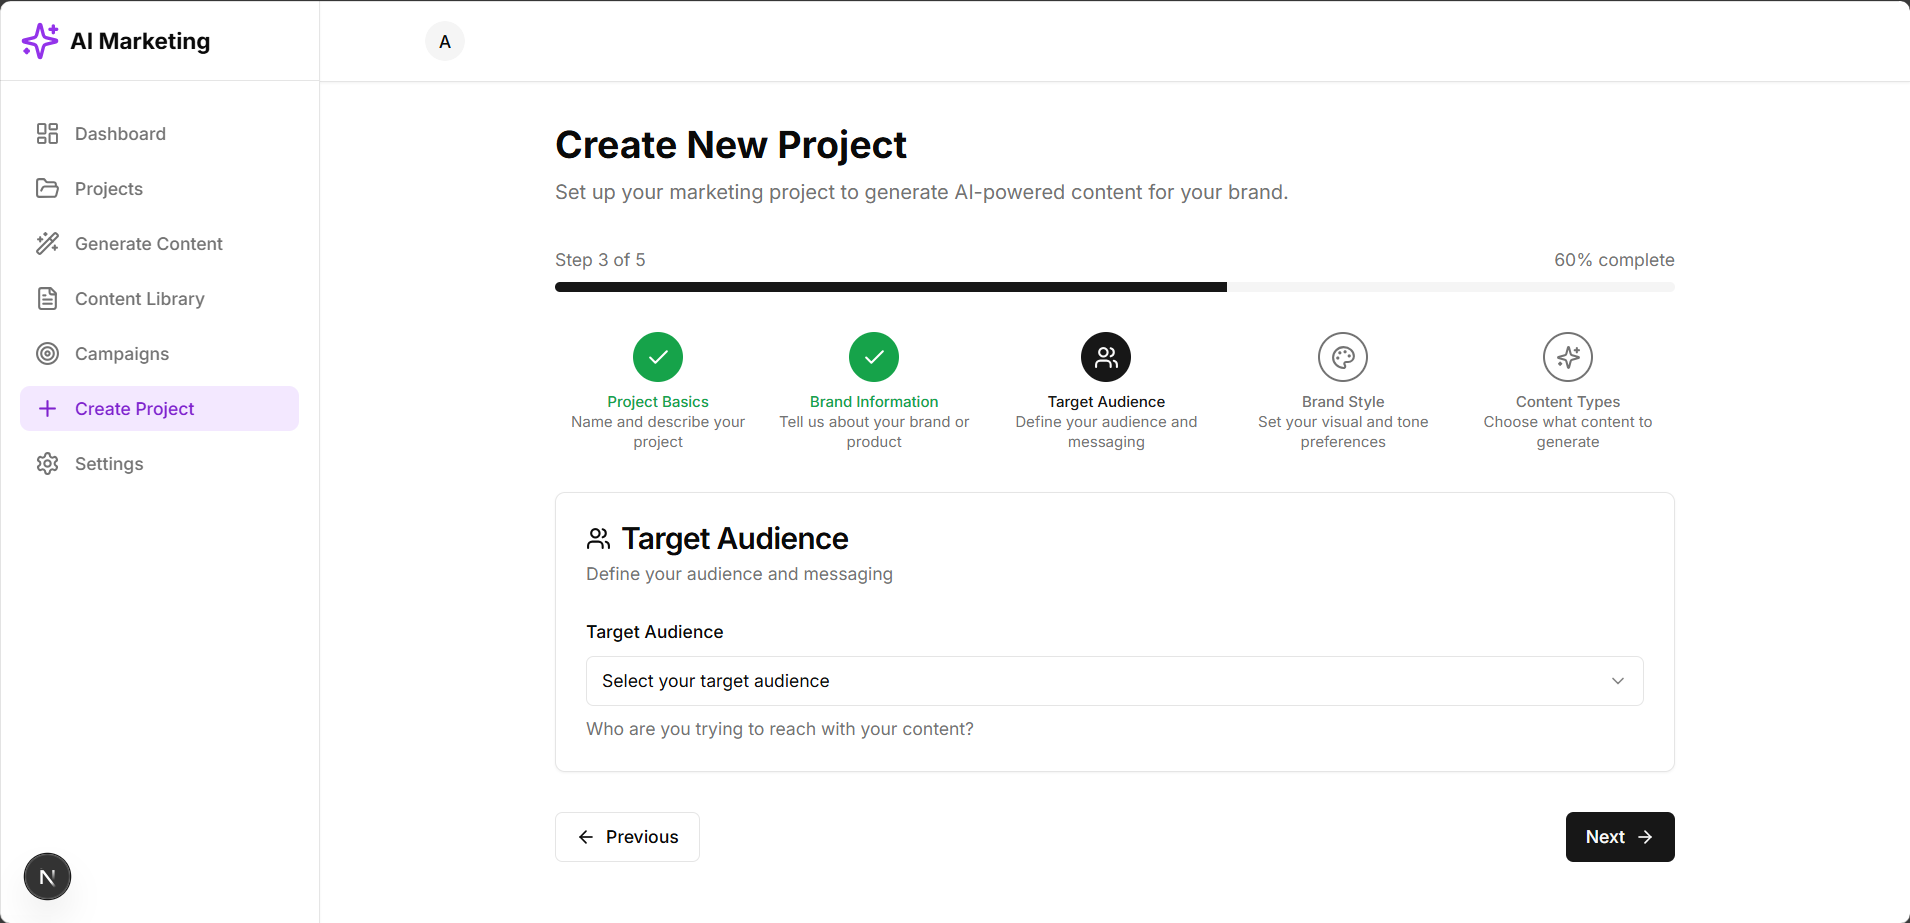Open Generate Content in the sidebar

(159, 244)
